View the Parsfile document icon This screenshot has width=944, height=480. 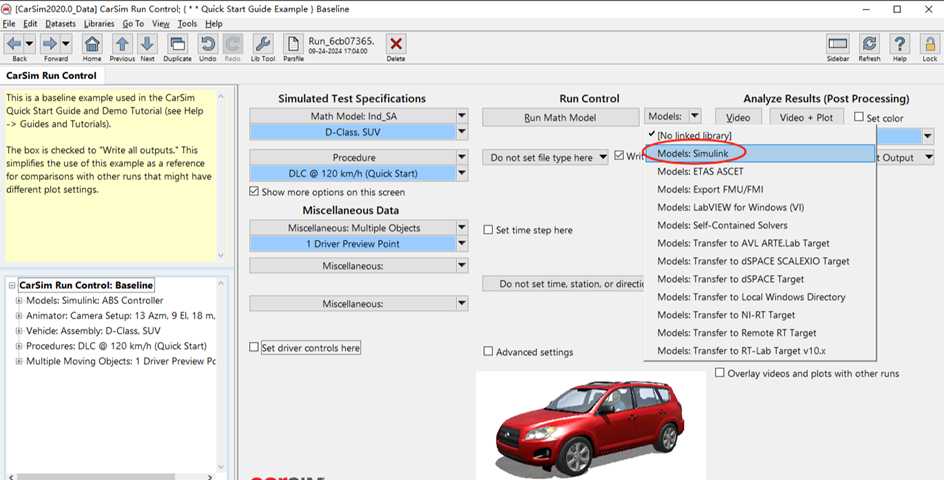(293, 44)
